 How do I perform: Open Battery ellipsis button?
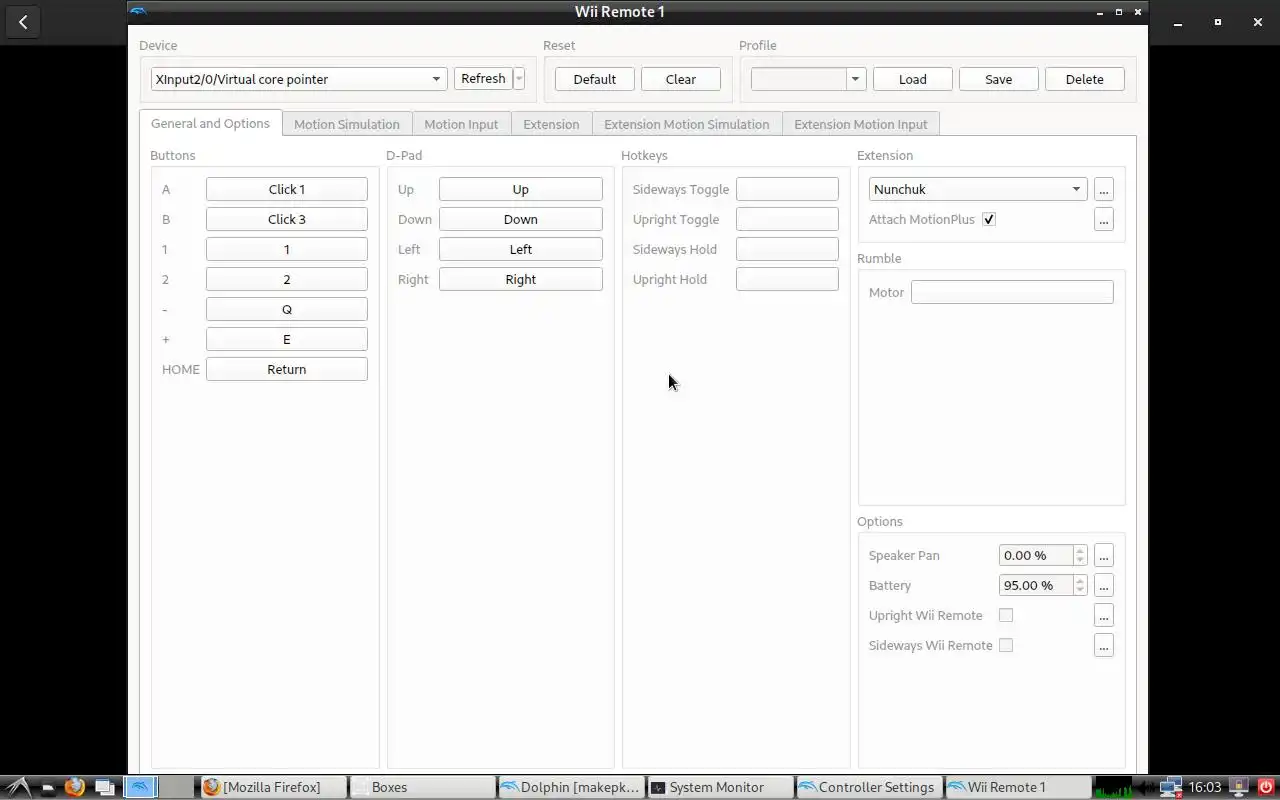(1104, 585)
